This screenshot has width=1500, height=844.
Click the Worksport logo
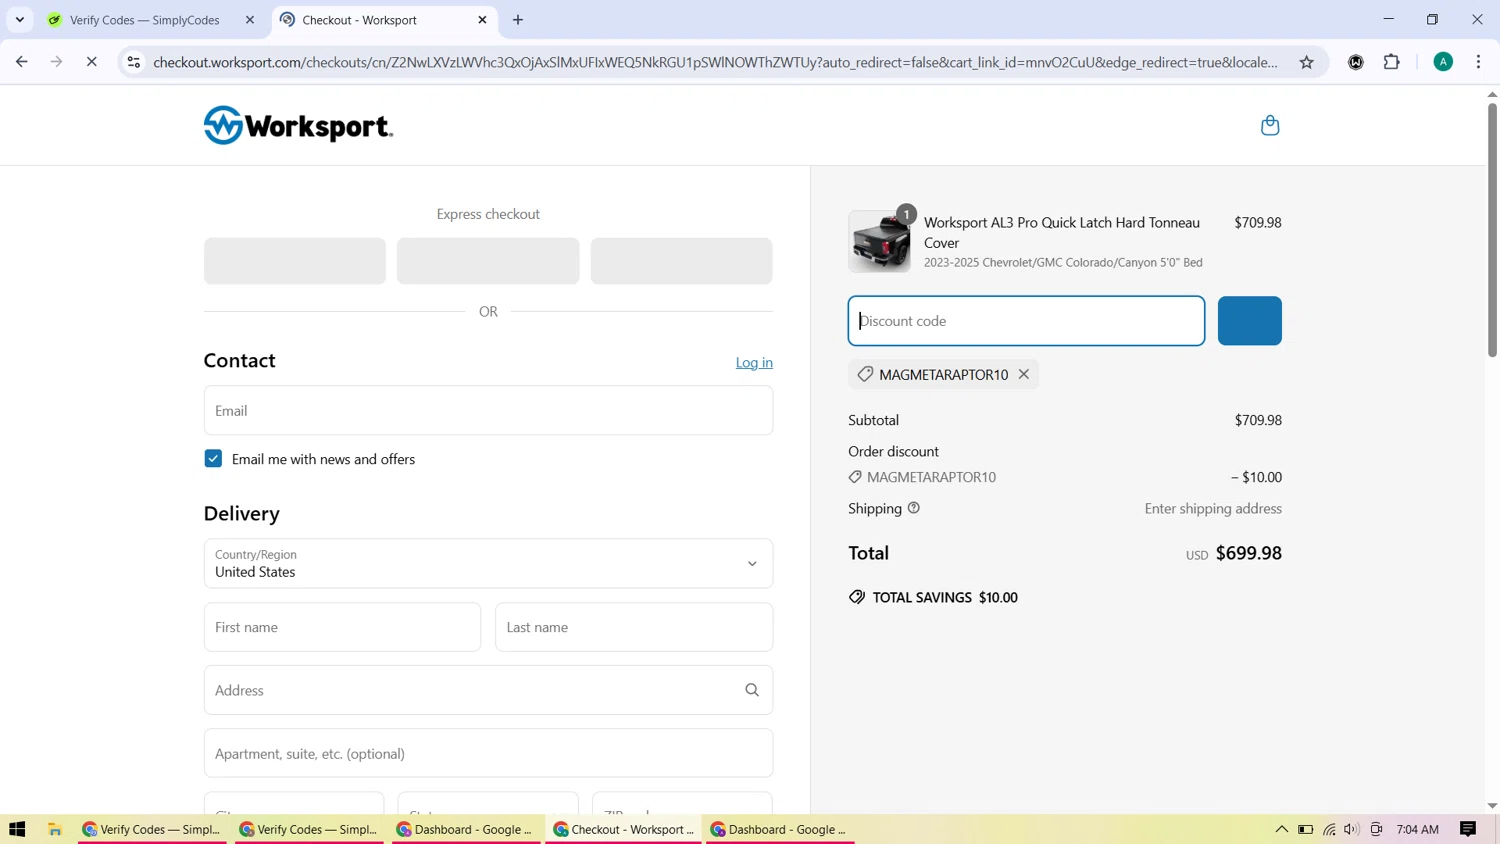298,125
